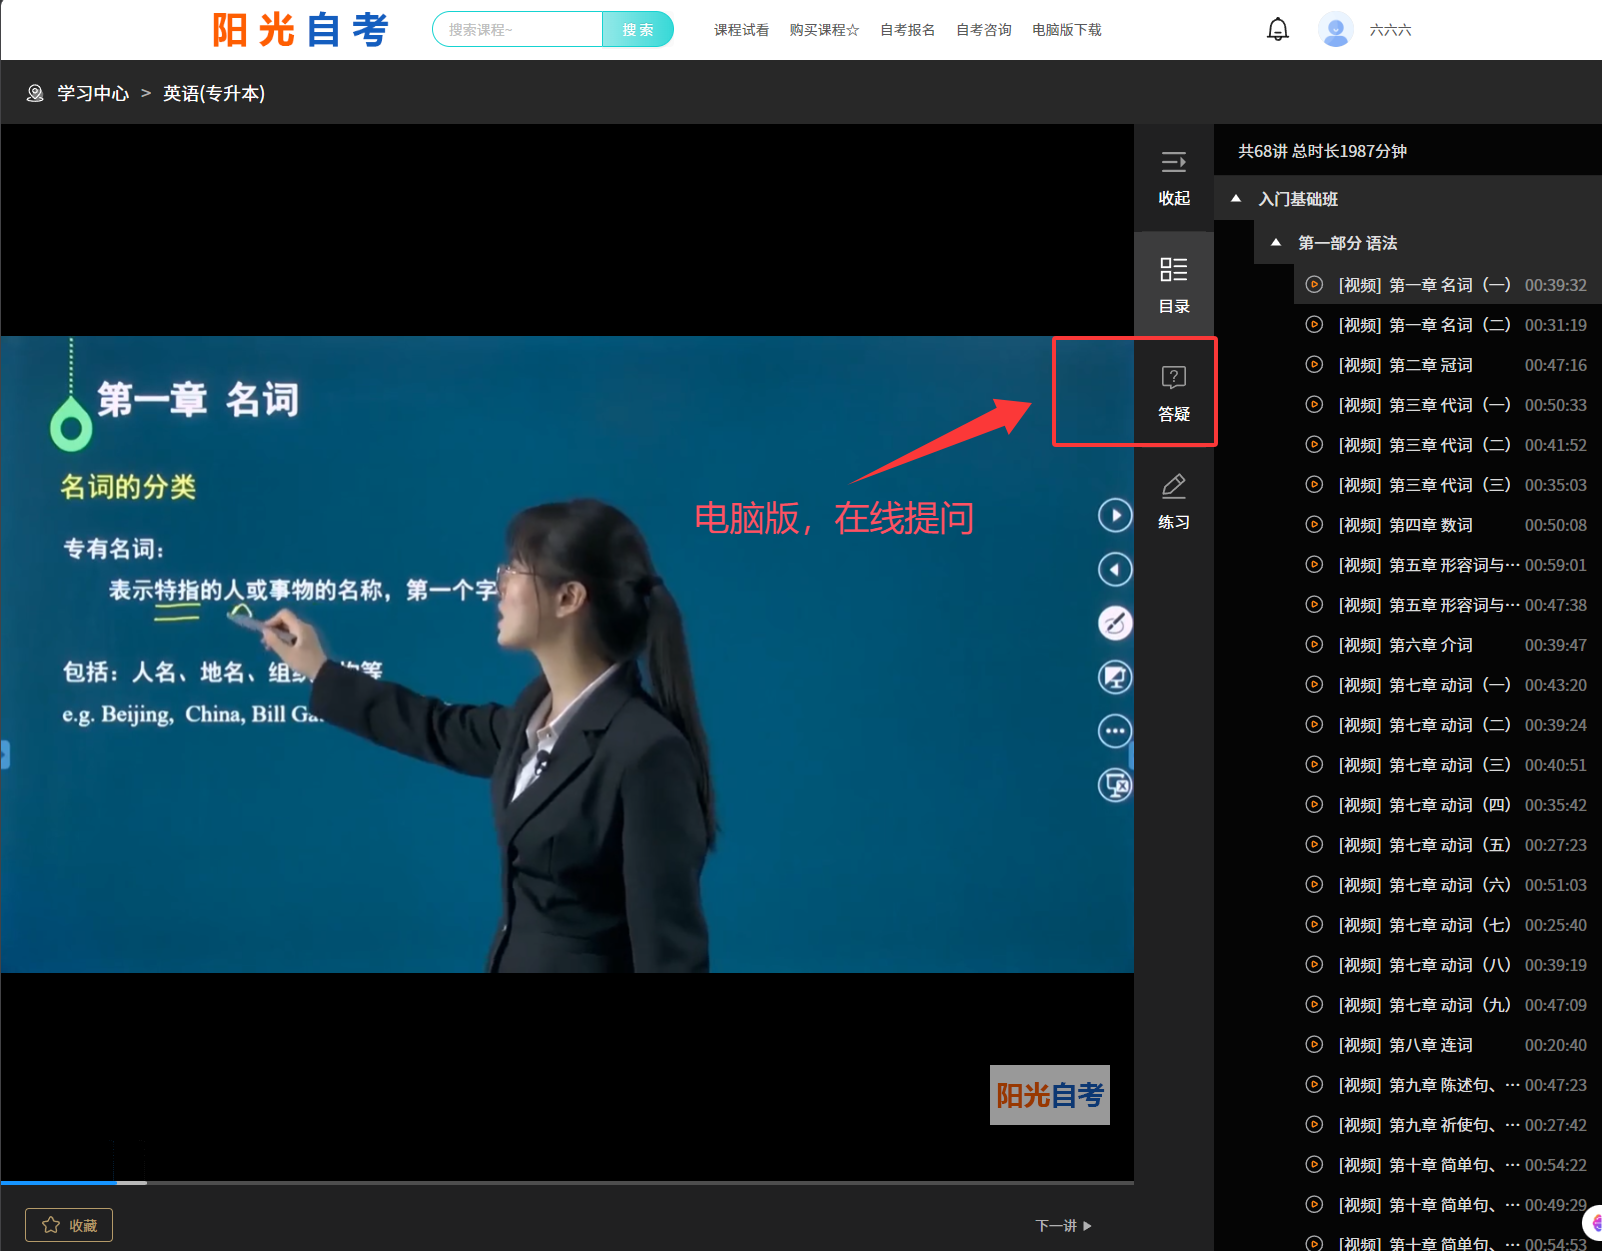Focus the 搜索课程 search input field
Image resolution: width=1602 pixels, height=1251 pixels.
click(518, 29)
